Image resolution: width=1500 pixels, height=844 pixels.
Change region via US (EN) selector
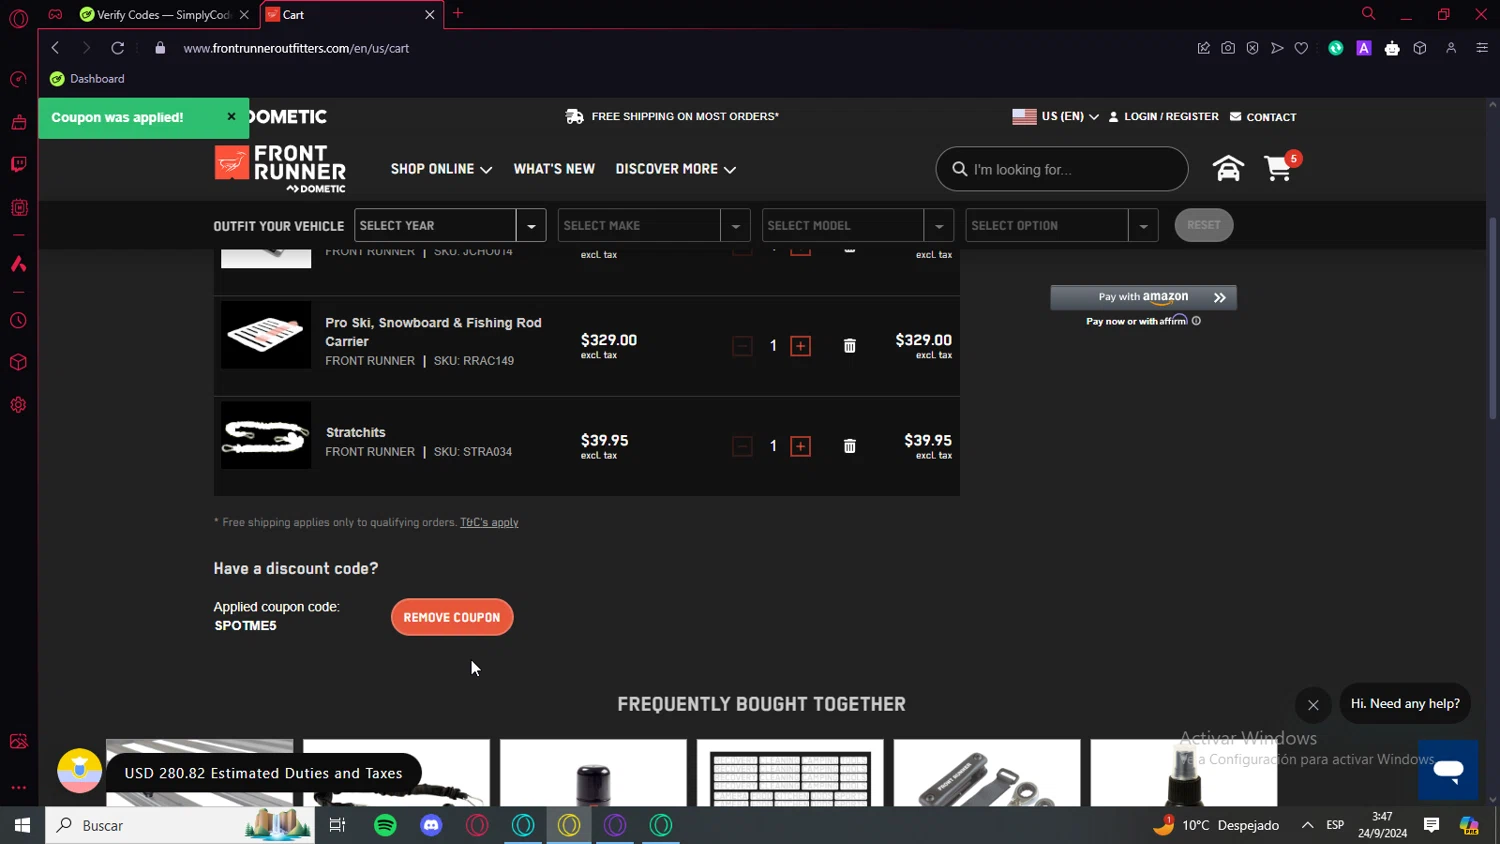(1055, 117)
